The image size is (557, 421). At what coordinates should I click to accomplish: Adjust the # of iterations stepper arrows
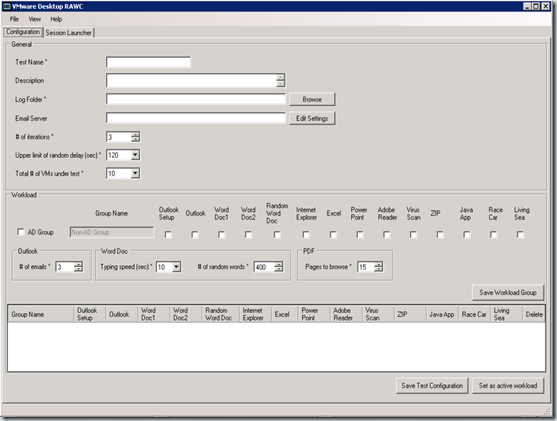pos(135,137)
